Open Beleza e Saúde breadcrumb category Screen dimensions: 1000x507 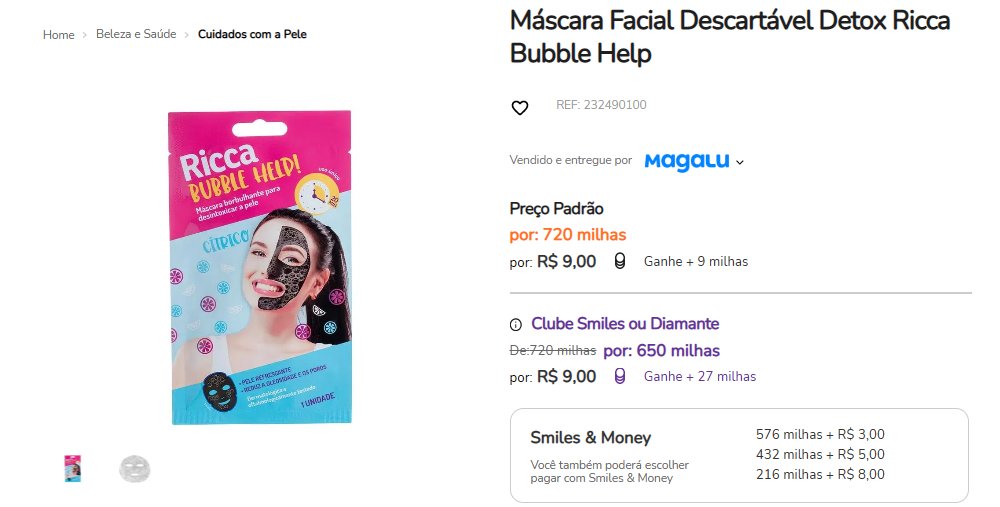point(136,34)
